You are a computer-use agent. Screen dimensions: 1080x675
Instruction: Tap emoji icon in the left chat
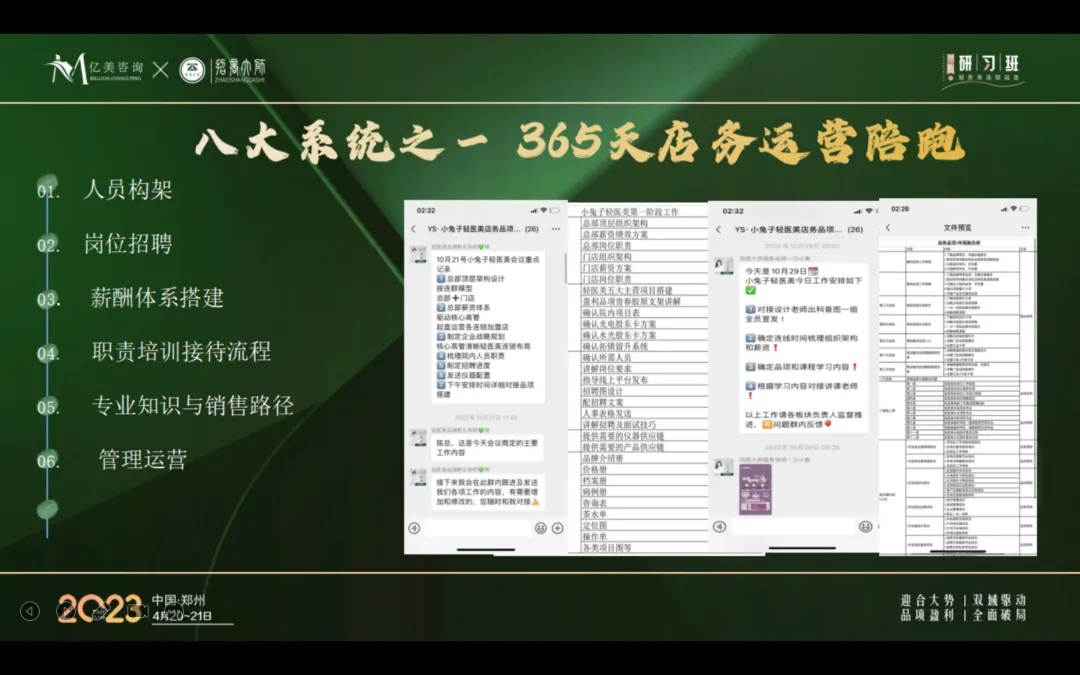[541, 528]
